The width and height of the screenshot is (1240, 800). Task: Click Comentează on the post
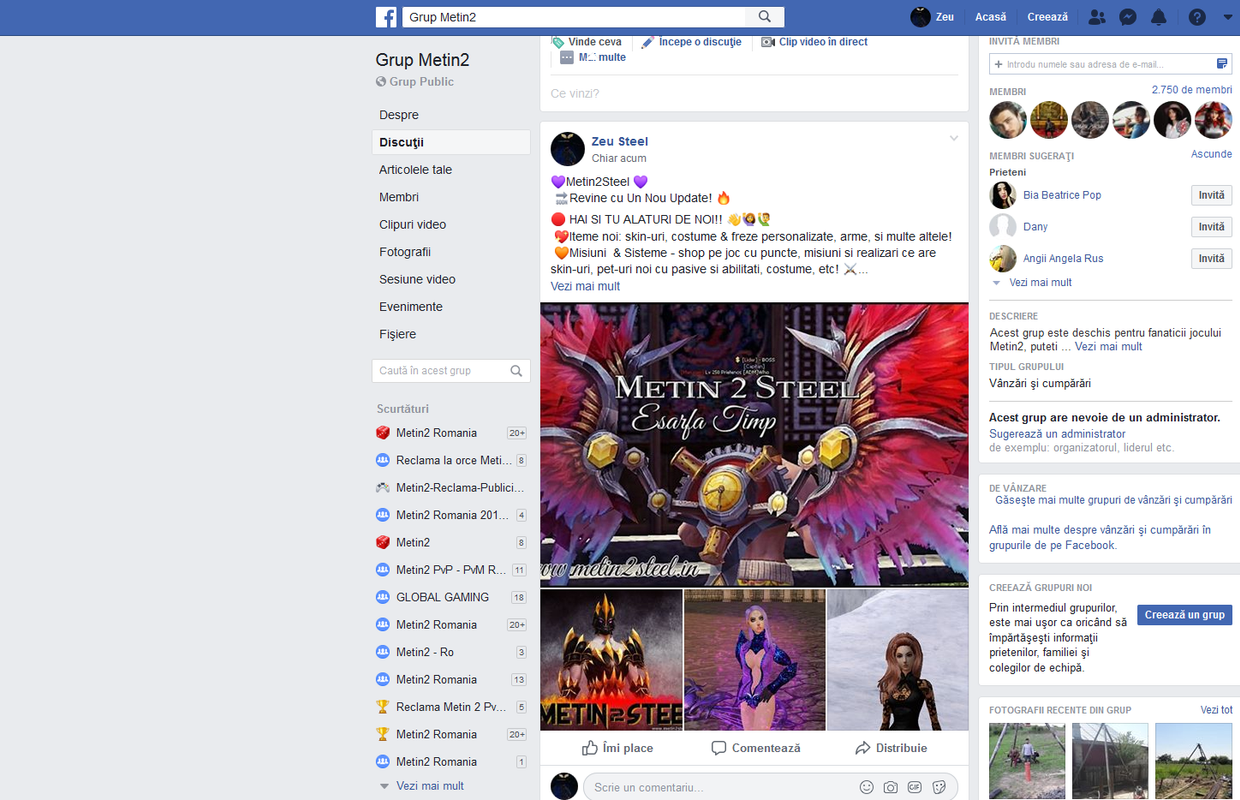pyautogui.click(x=756, y=748)
